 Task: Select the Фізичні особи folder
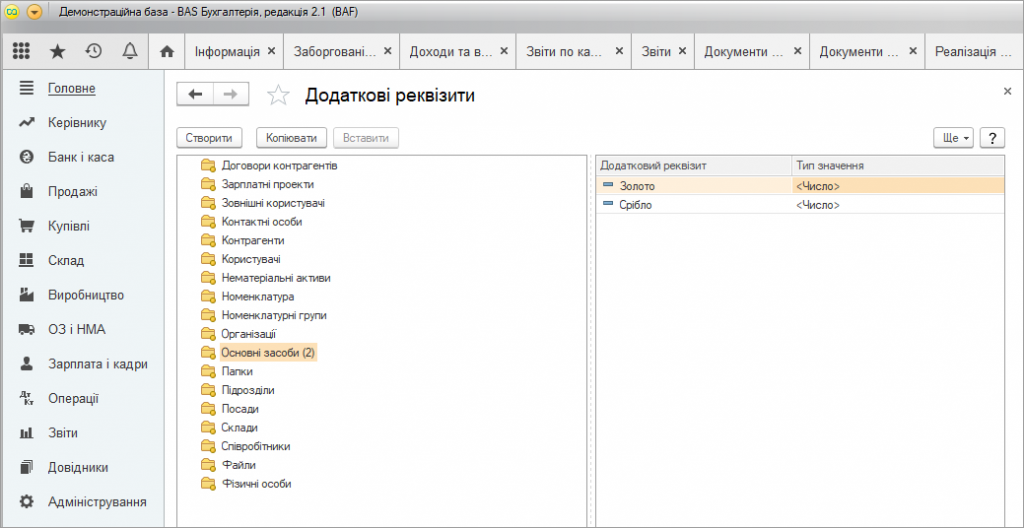[x=257, y=484]
